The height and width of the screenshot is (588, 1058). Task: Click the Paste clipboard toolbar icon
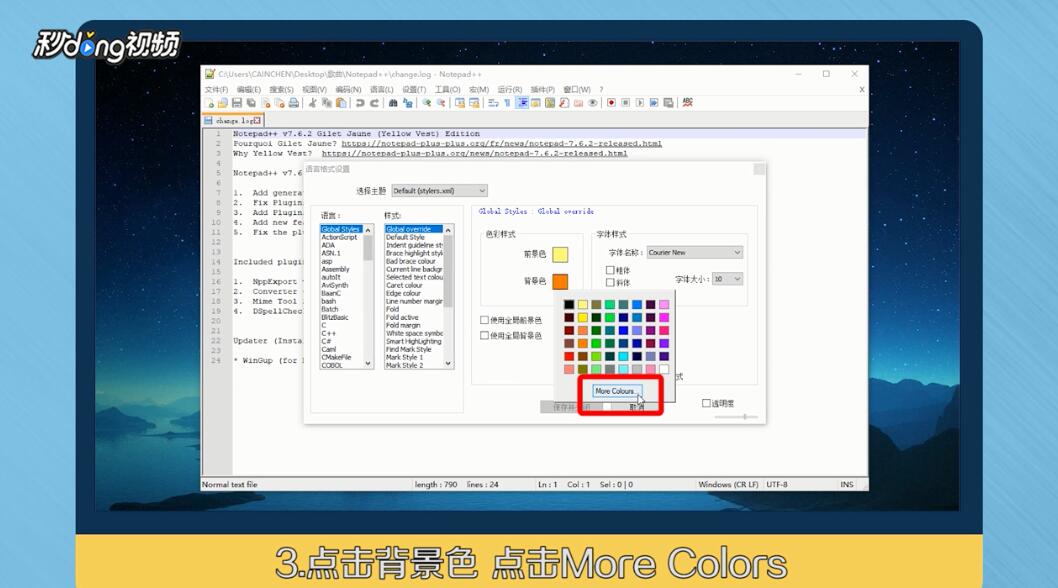tap(341, 103)
